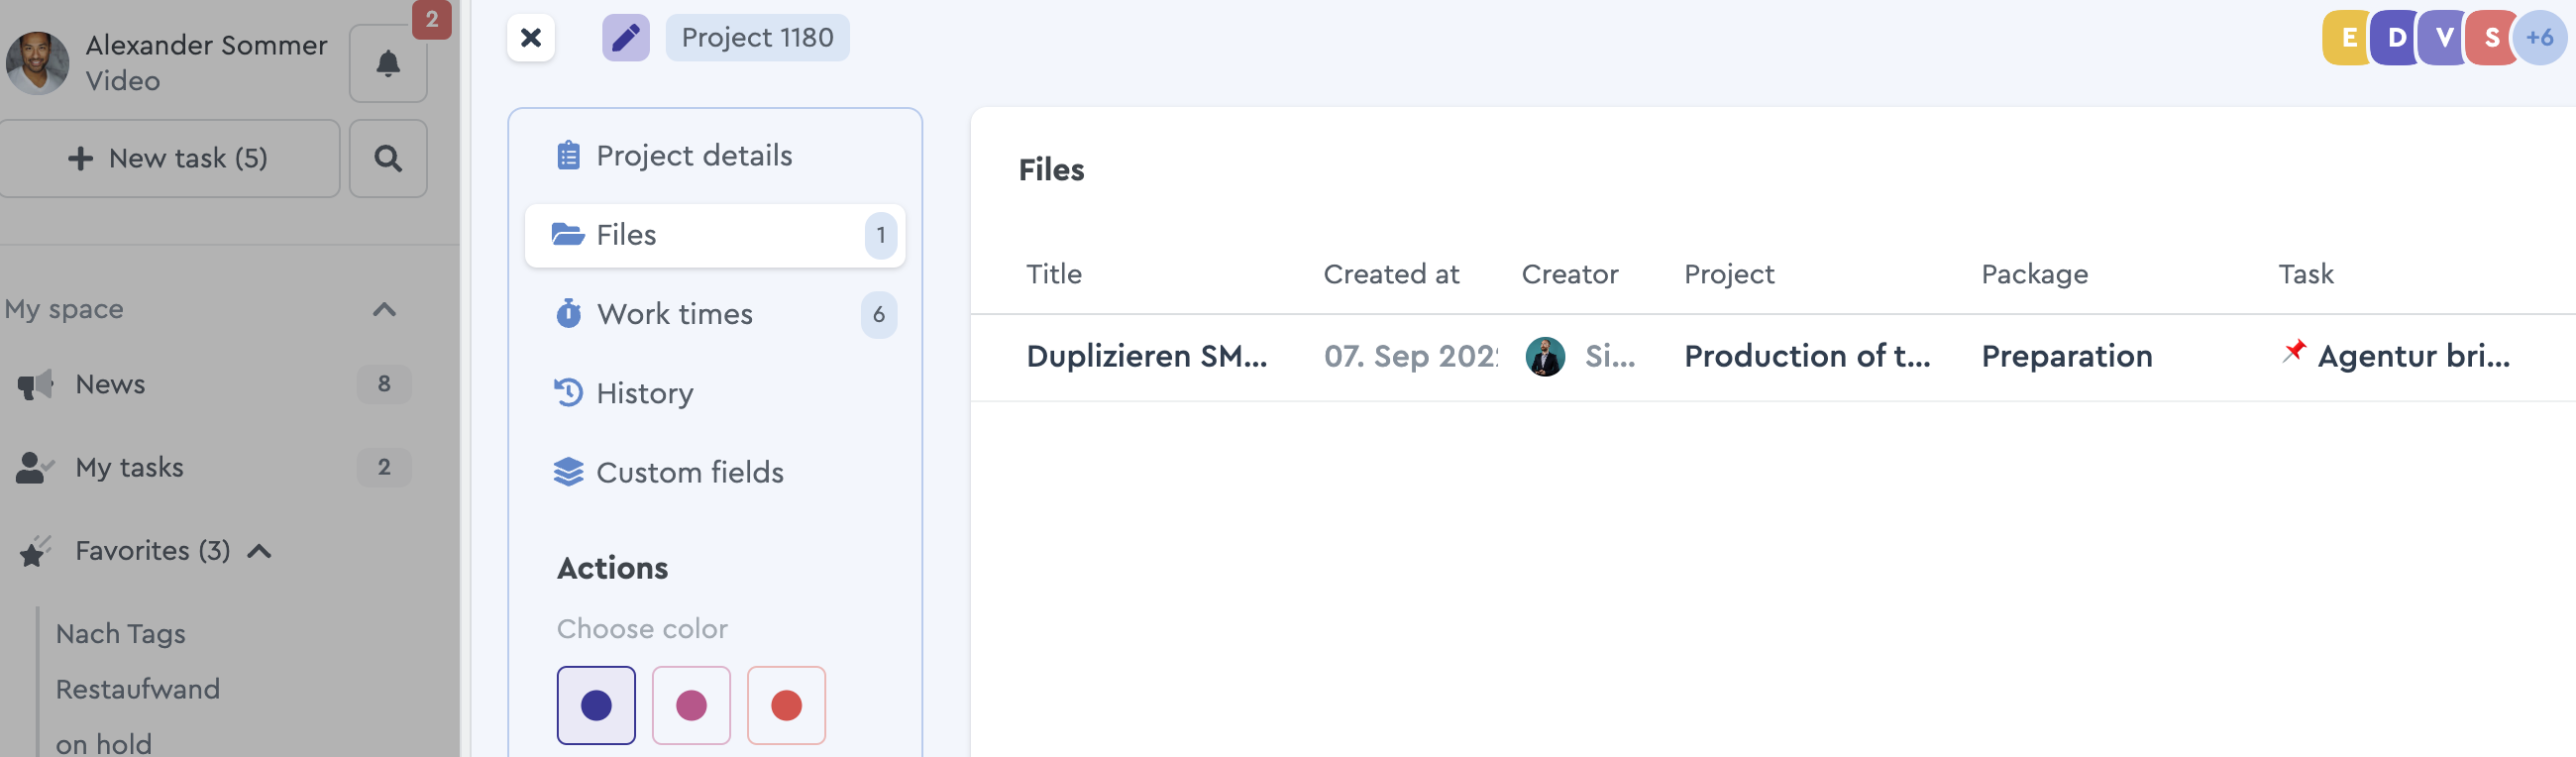Click the Files count badge showing 1
This screenshot has width=2576, height=757.
click(880, 235)
